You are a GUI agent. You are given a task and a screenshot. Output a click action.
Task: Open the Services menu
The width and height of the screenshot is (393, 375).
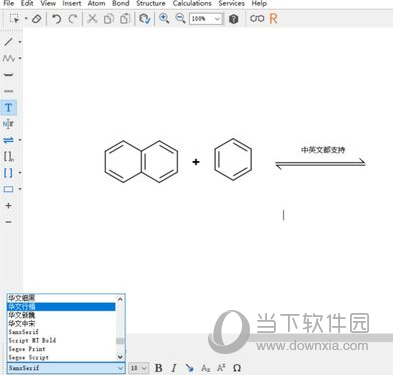click(x=231, y=3)
